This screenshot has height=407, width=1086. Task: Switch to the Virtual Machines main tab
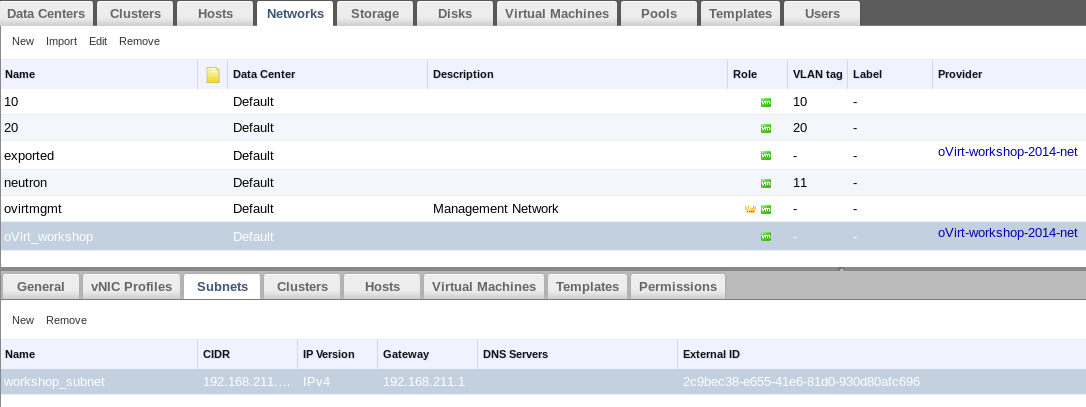pos(557,14)
